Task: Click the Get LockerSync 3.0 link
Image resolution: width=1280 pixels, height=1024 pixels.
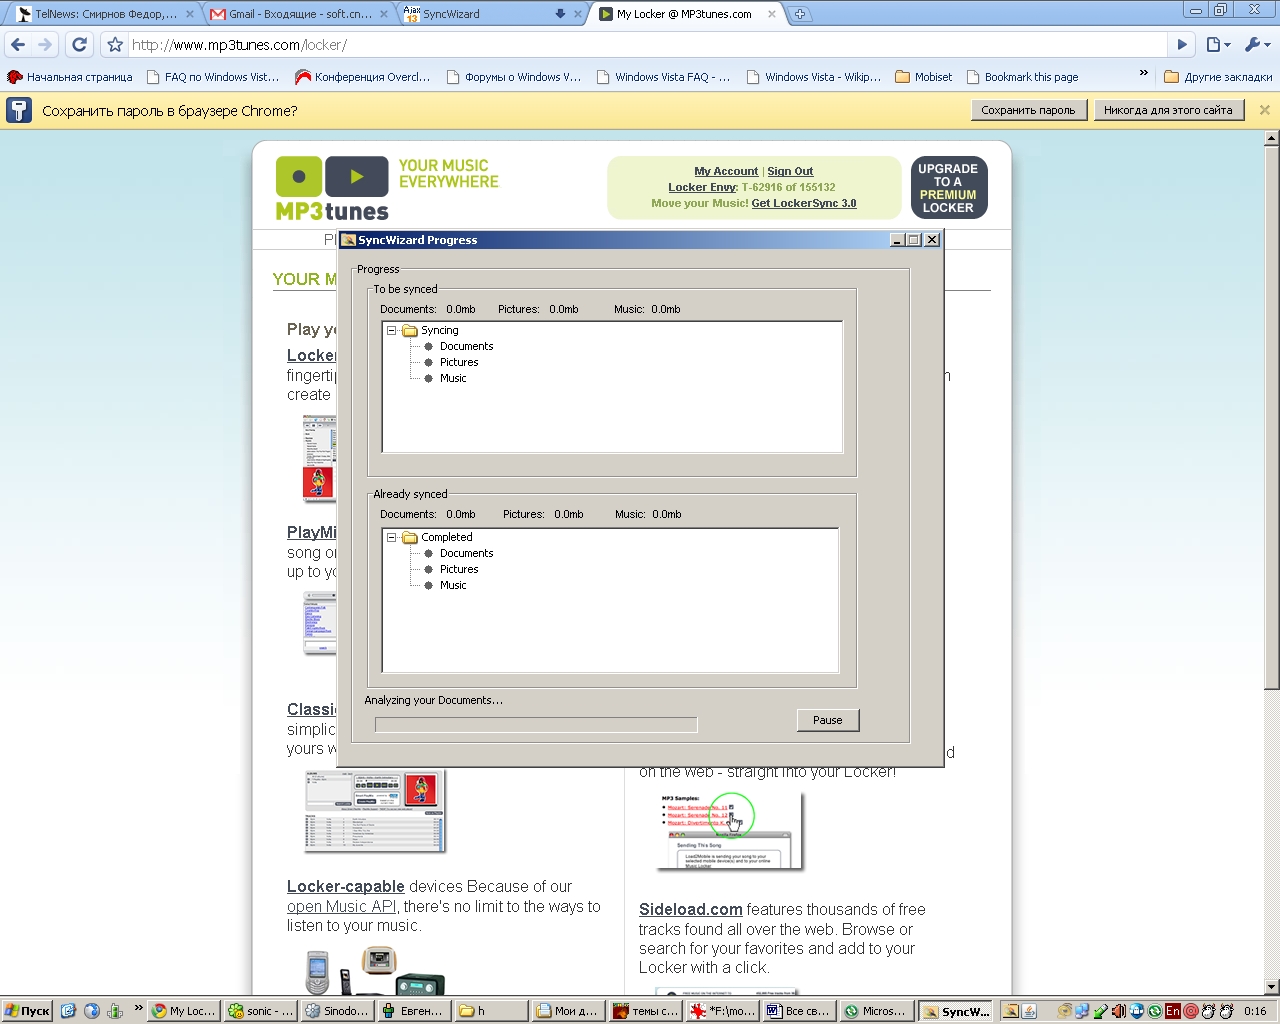Action: coord(804,203)
